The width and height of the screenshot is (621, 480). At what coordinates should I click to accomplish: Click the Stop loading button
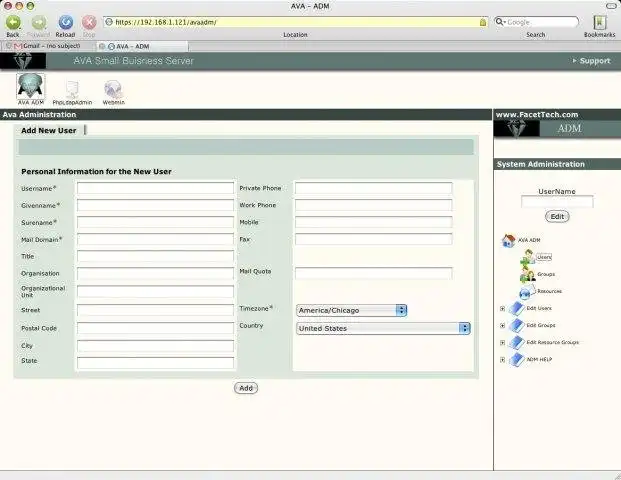[89, 23]
